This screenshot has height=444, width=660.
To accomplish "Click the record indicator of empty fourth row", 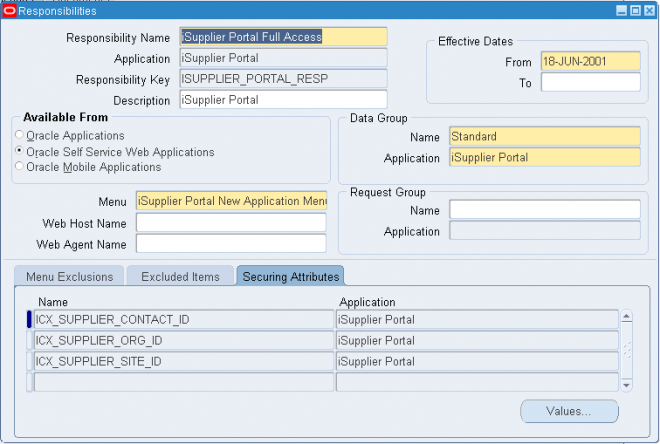I will point(29,382).
